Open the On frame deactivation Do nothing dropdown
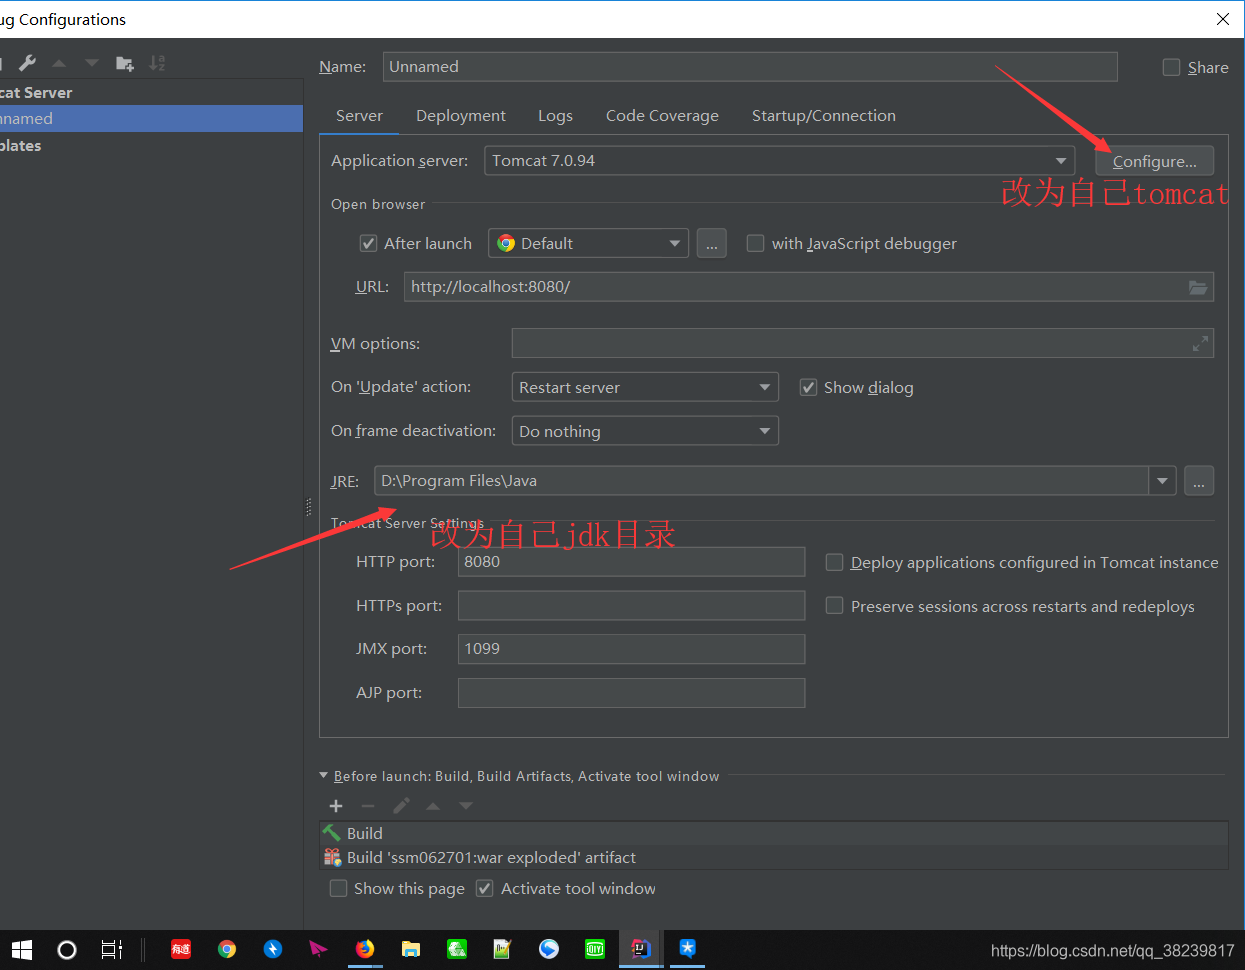Screen dimensions: 1245x970 645,431
